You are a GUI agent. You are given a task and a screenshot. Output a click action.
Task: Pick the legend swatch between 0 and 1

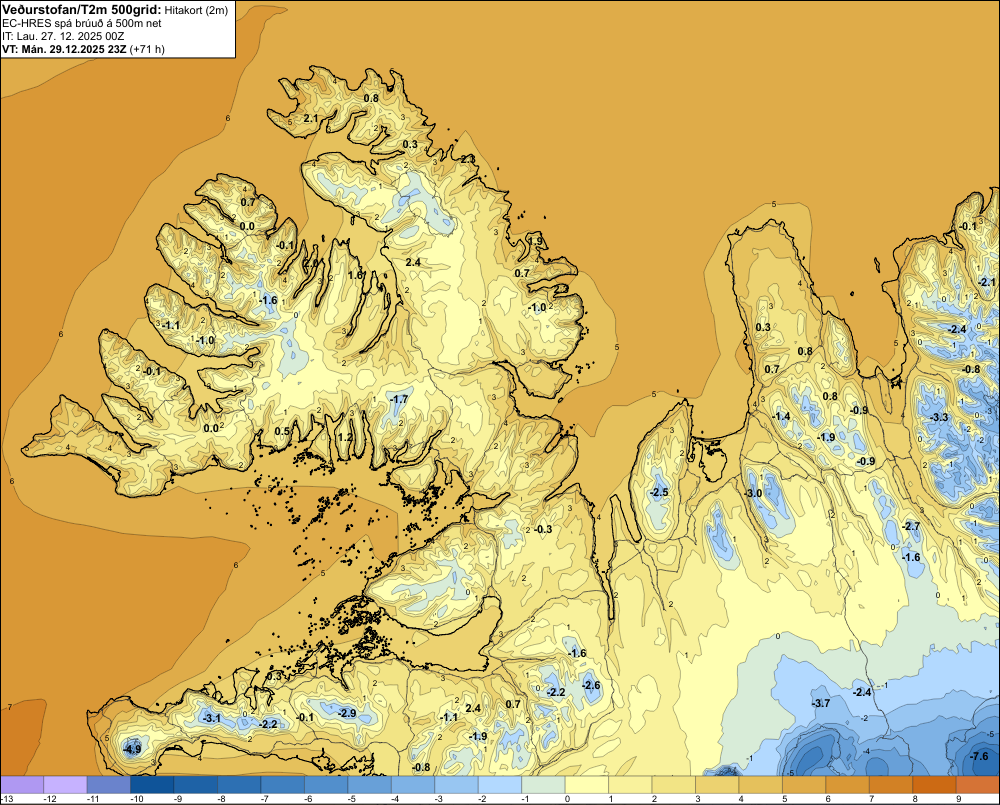pyautogui.click(x=587, y=785)
